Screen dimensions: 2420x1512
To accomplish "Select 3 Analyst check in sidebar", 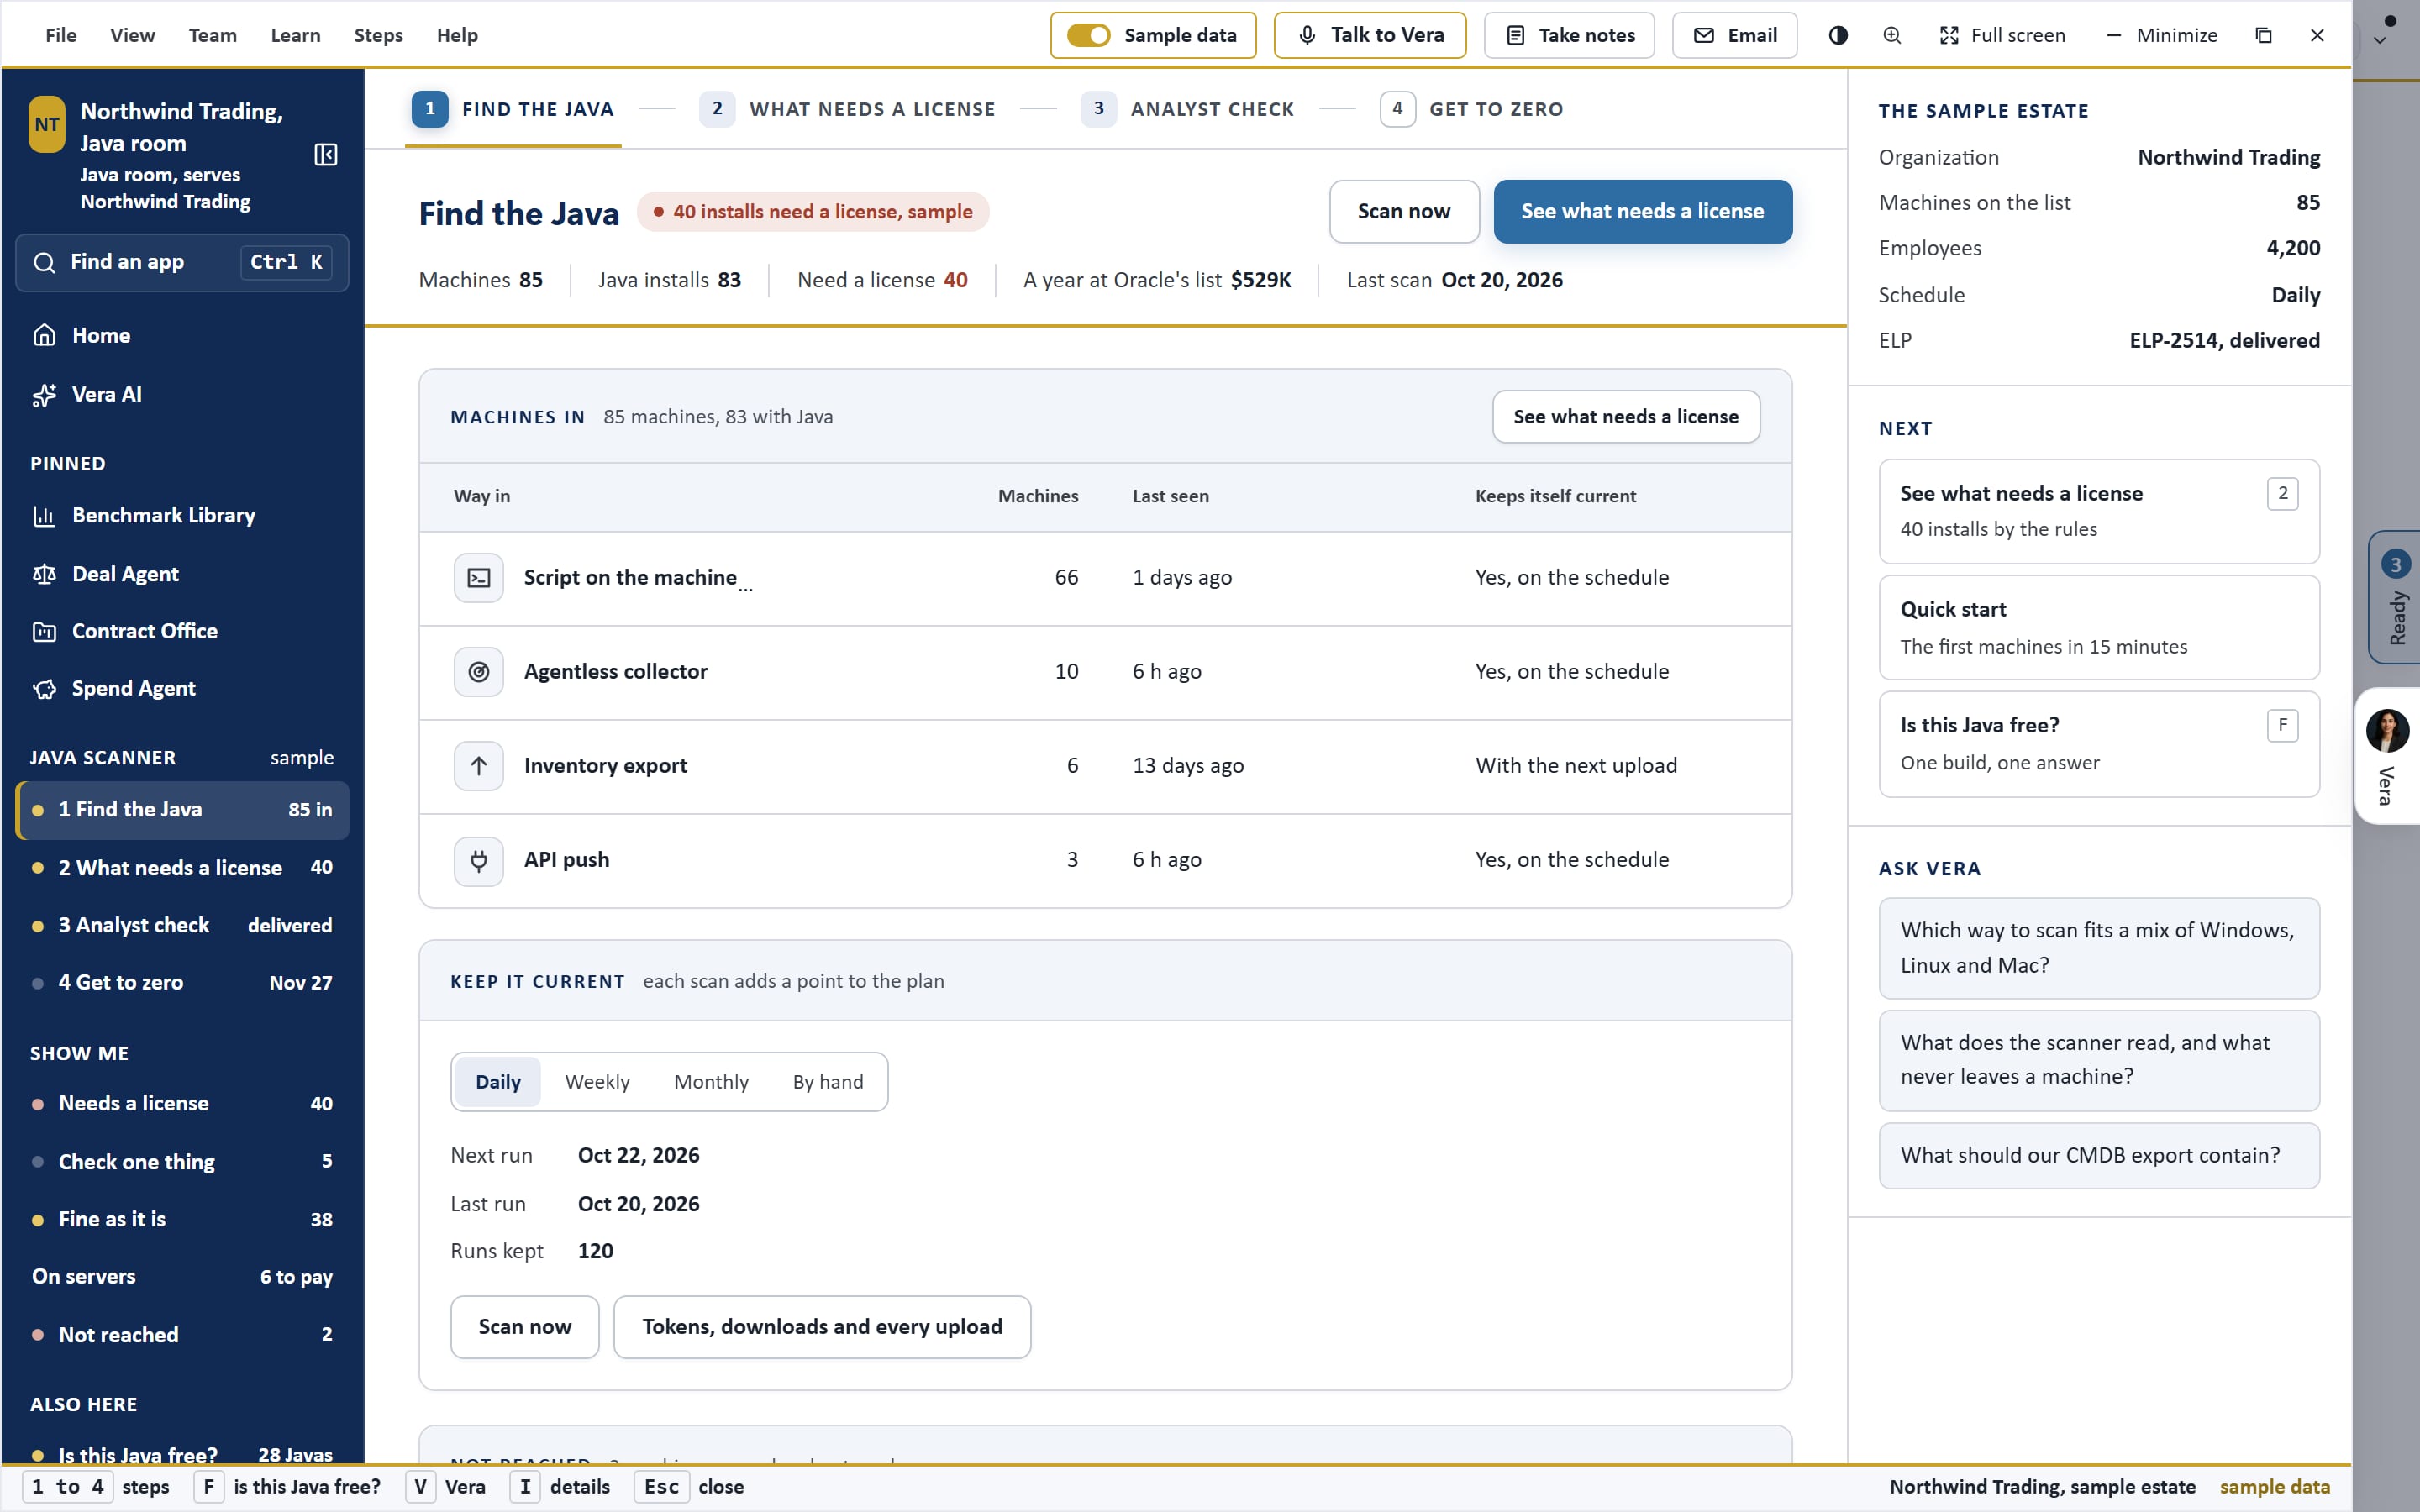I will click(x=182, y=925).
